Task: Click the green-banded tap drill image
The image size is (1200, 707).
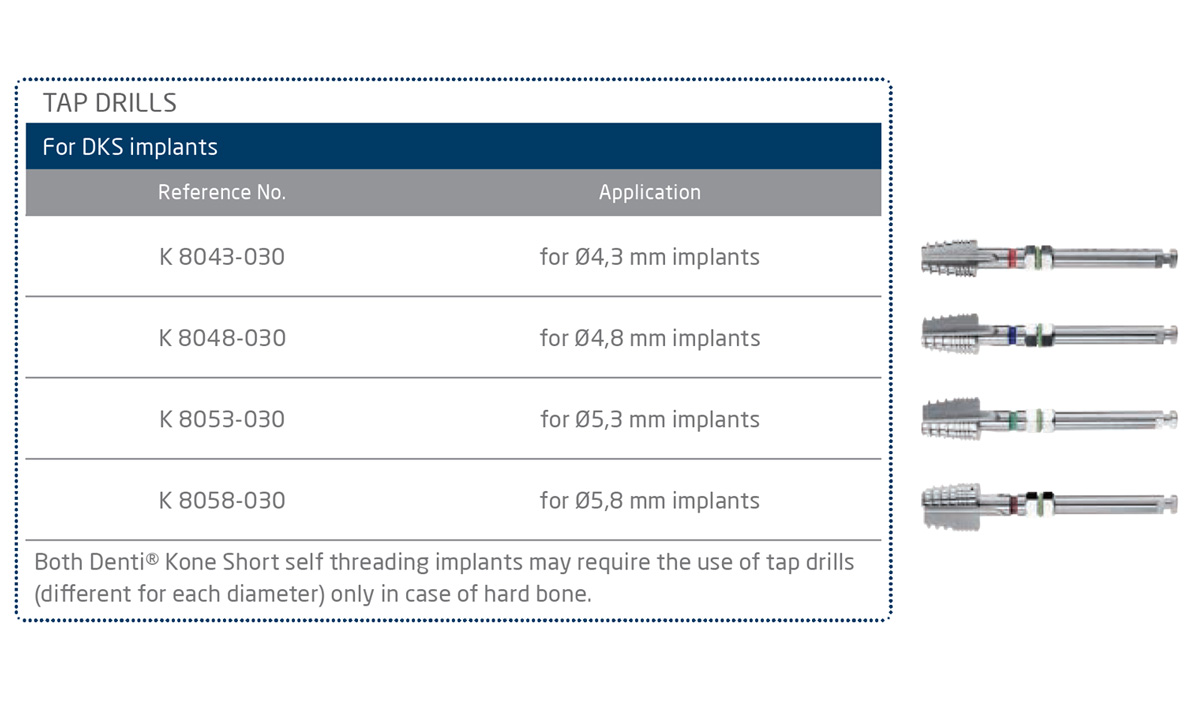Action: [1048, 418]
